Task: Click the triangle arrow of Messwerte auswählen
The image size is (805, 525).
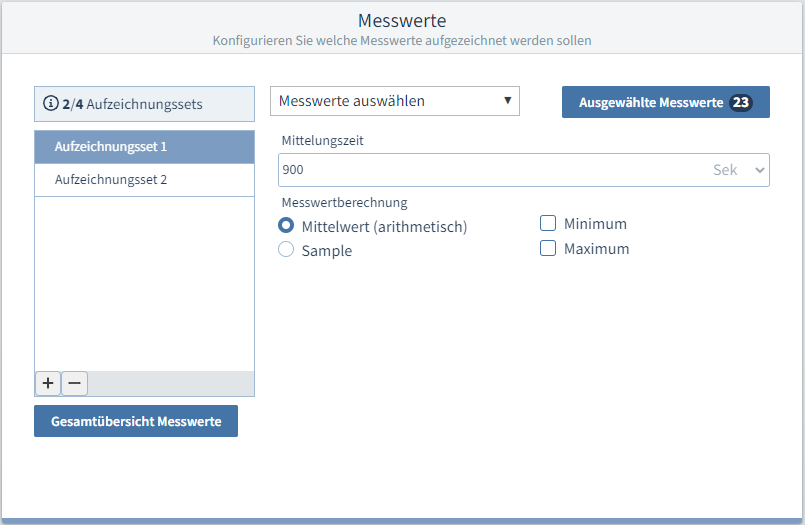Action: [507, 100]
